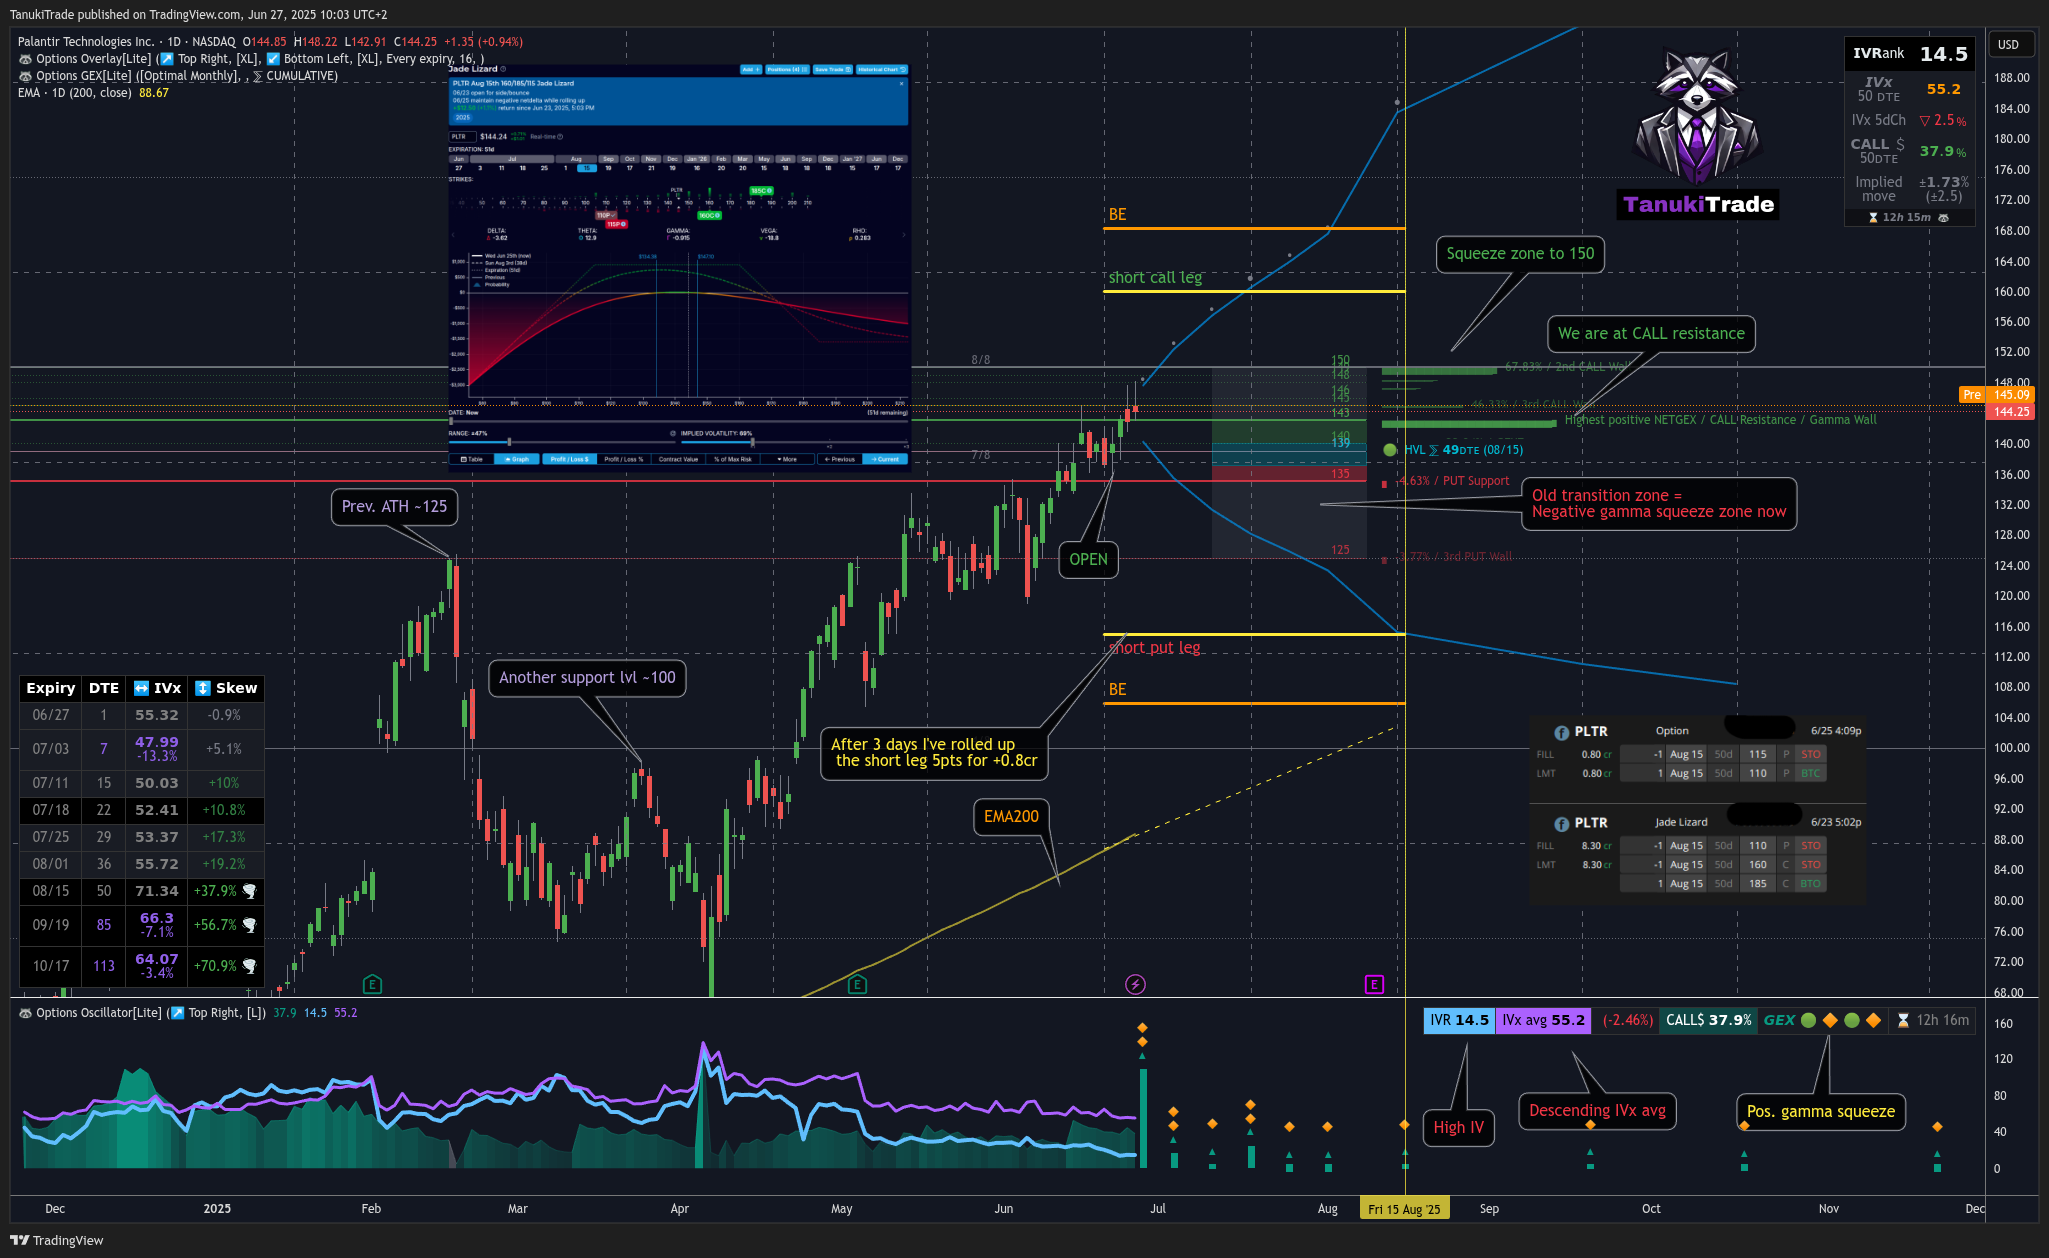The width and height of the screenshot is (2049, 1258).
Task: Click the Real-time help icon
Action: click(560, 137)
